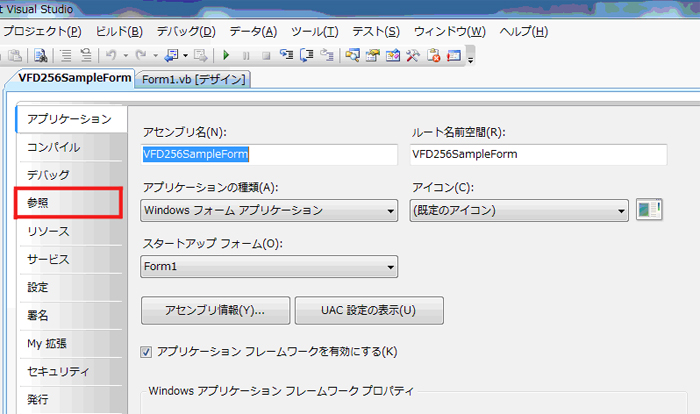Toggle the application framework enable checkbox
Image resolution: width=700 pixels, height=414 pixels.
[146, 352]
